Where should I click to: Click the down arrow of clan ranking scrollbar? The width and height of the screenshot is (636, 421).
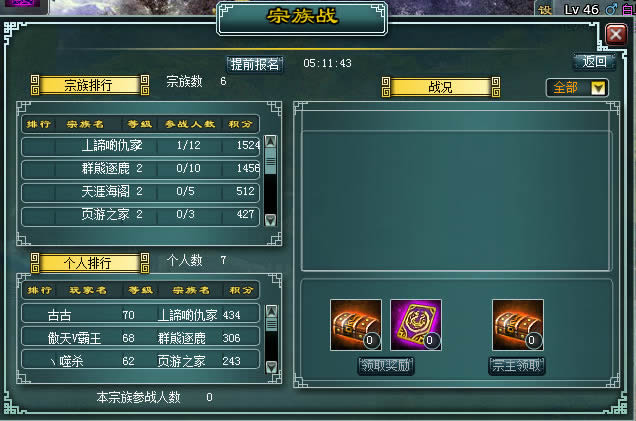coord(271,220)
